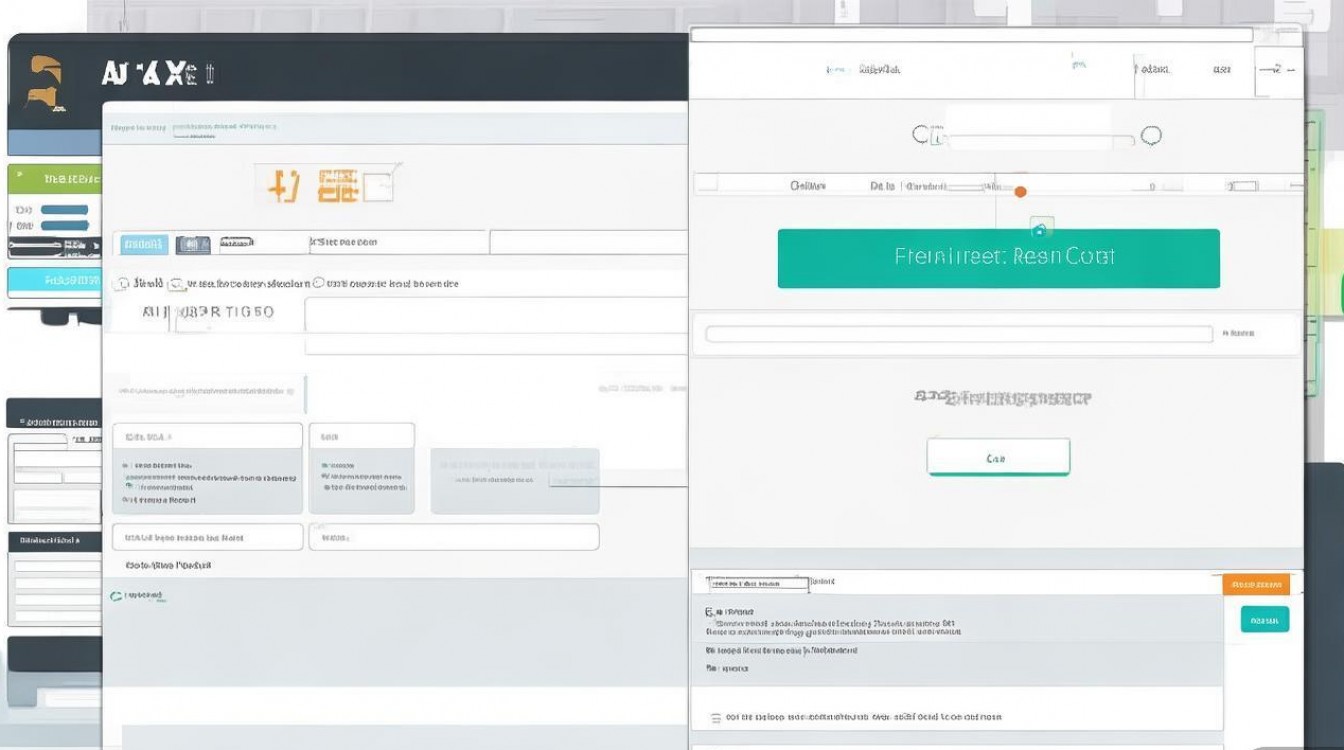Click the golden logo in the dark header
The height and width of the screenshot is (750, 1344).
point(45,82)
